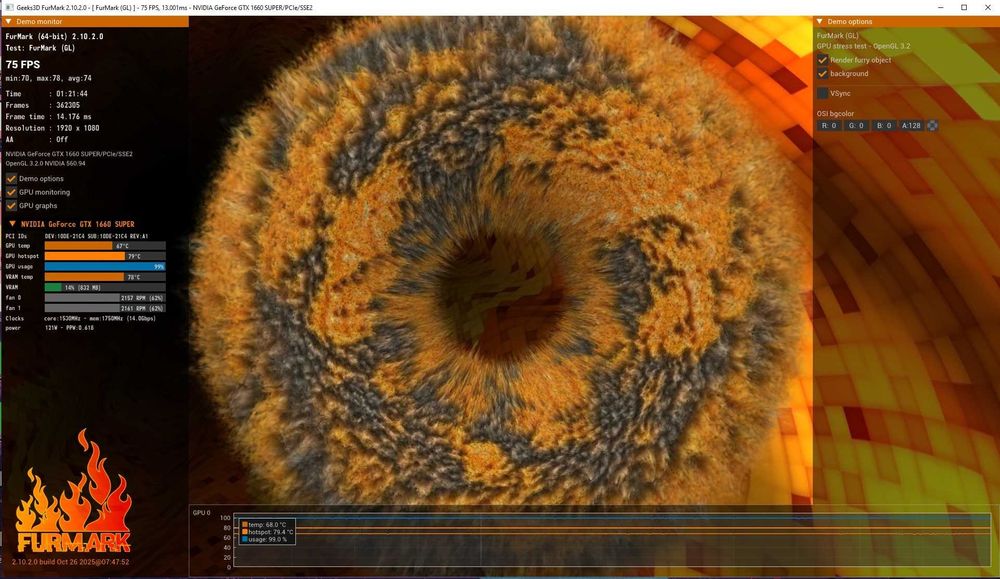Click the PCI IDs DEV:10DE-21C4 line
The image size is (1000, 579).
tap(77, 236)
